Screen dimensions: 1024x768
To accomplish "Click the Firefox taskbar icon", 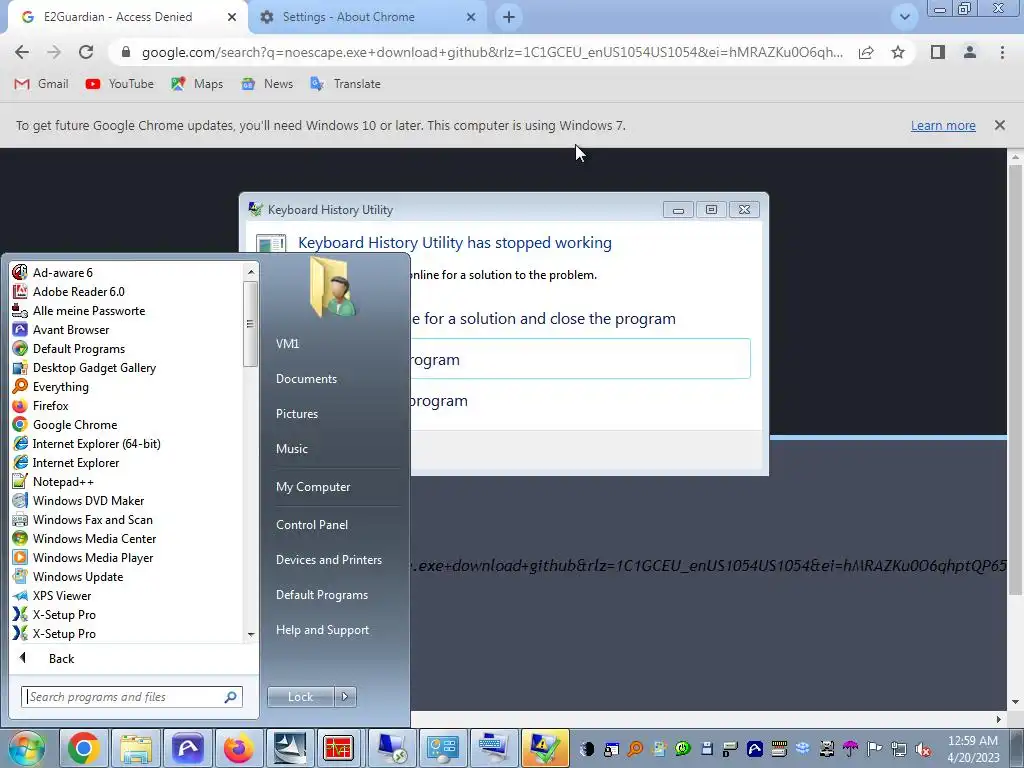I will 238,748.
